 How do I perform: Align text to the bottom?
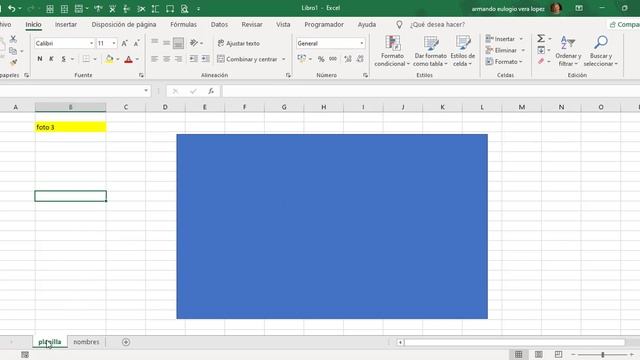pyautogui.click(x=178, y=43)
